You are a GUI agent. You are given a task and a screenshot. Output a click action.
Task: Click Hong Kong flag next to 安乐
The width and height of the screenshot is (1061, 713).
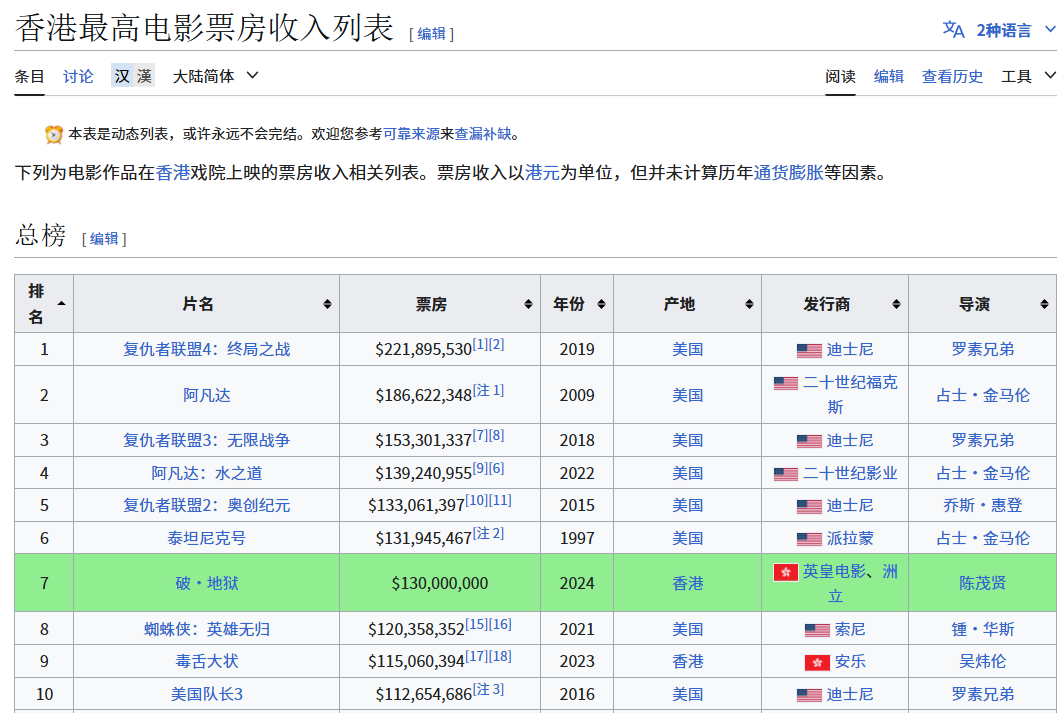[x=817, y=662]
